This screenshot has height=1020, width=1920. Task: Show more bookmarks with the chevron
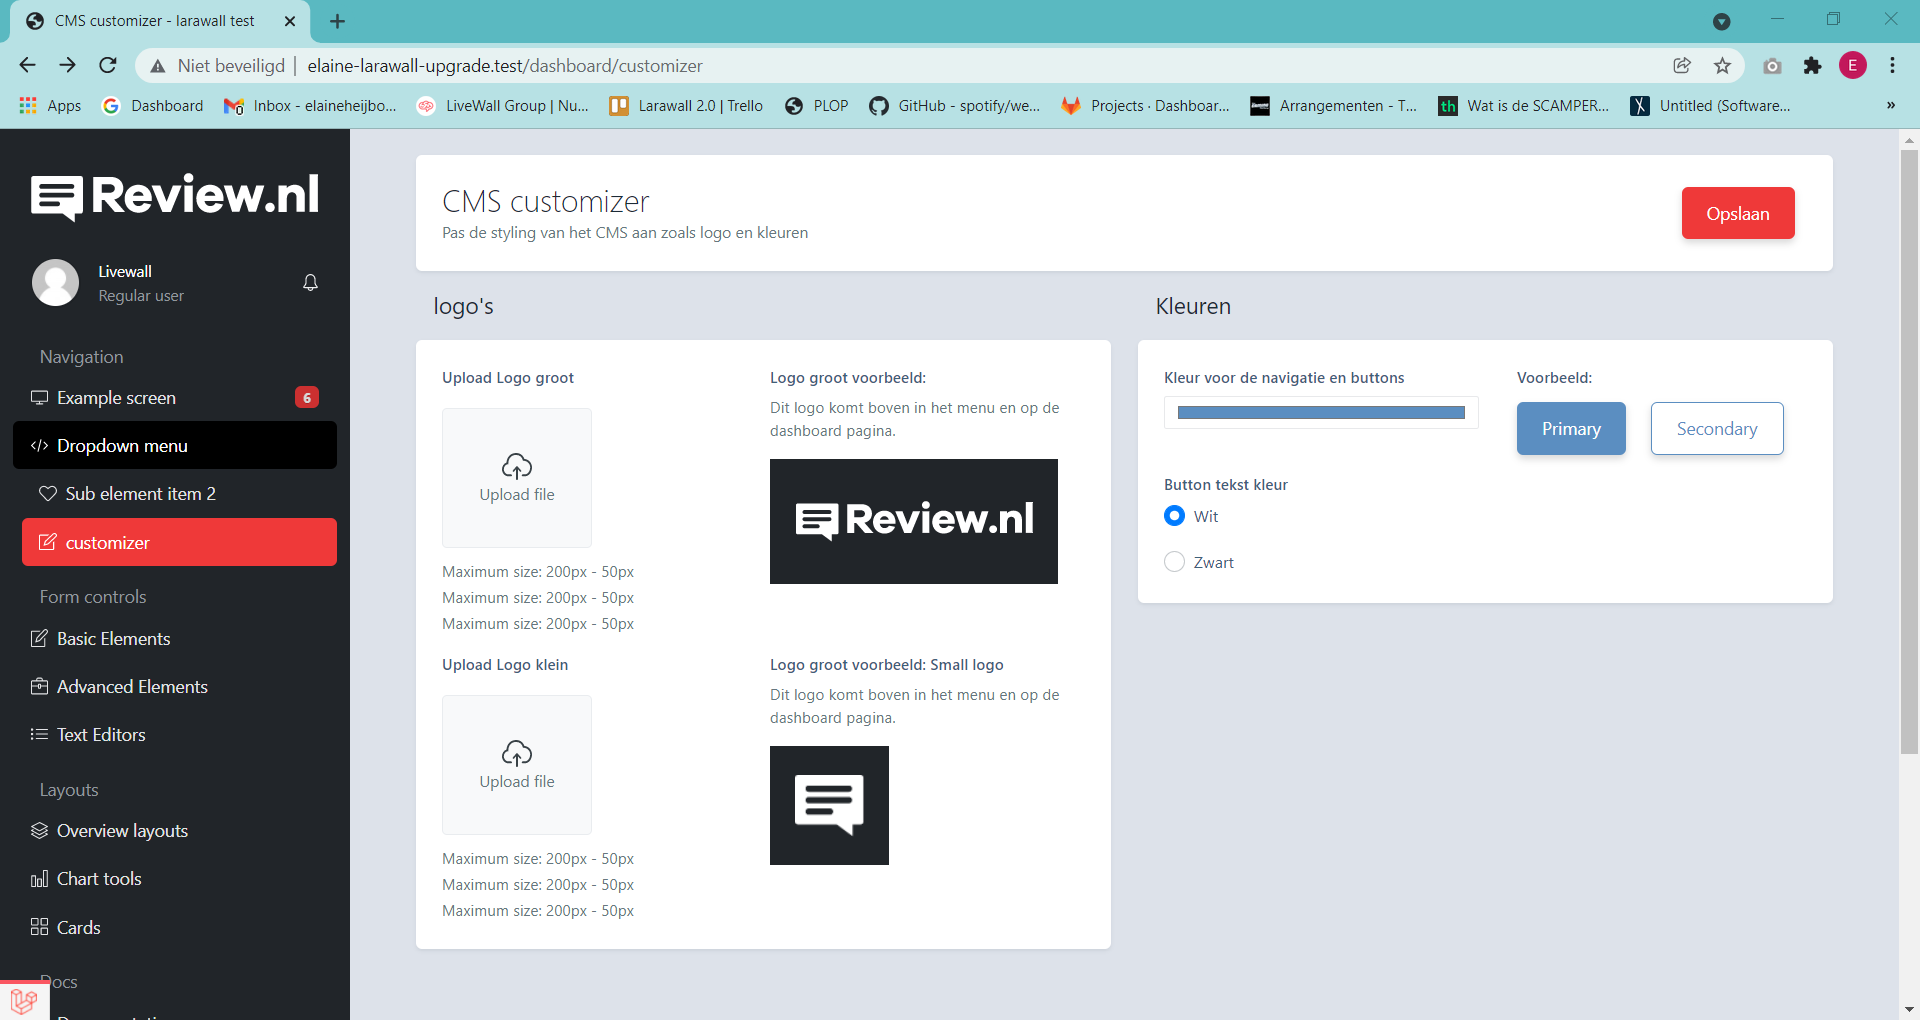pos(1890,105)
